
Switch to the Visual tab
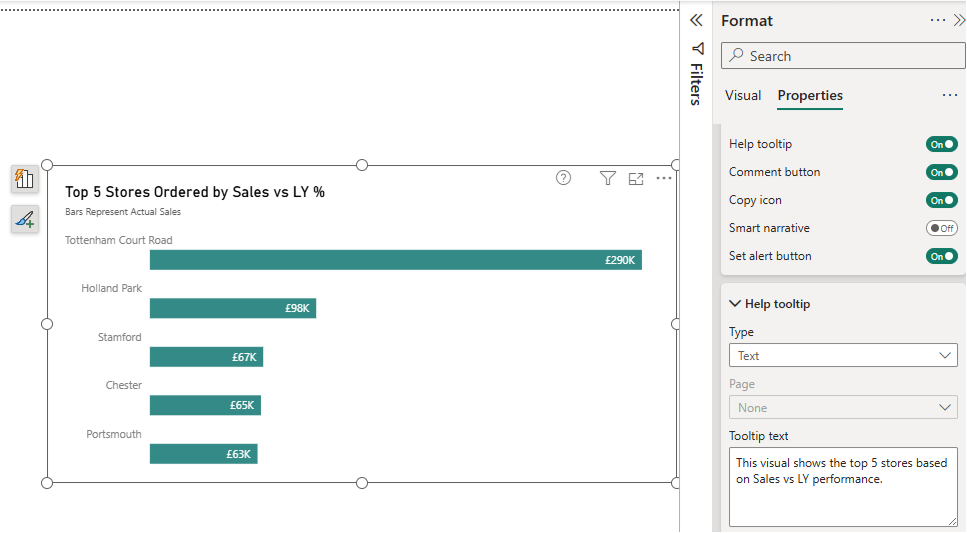click(743, 96)
